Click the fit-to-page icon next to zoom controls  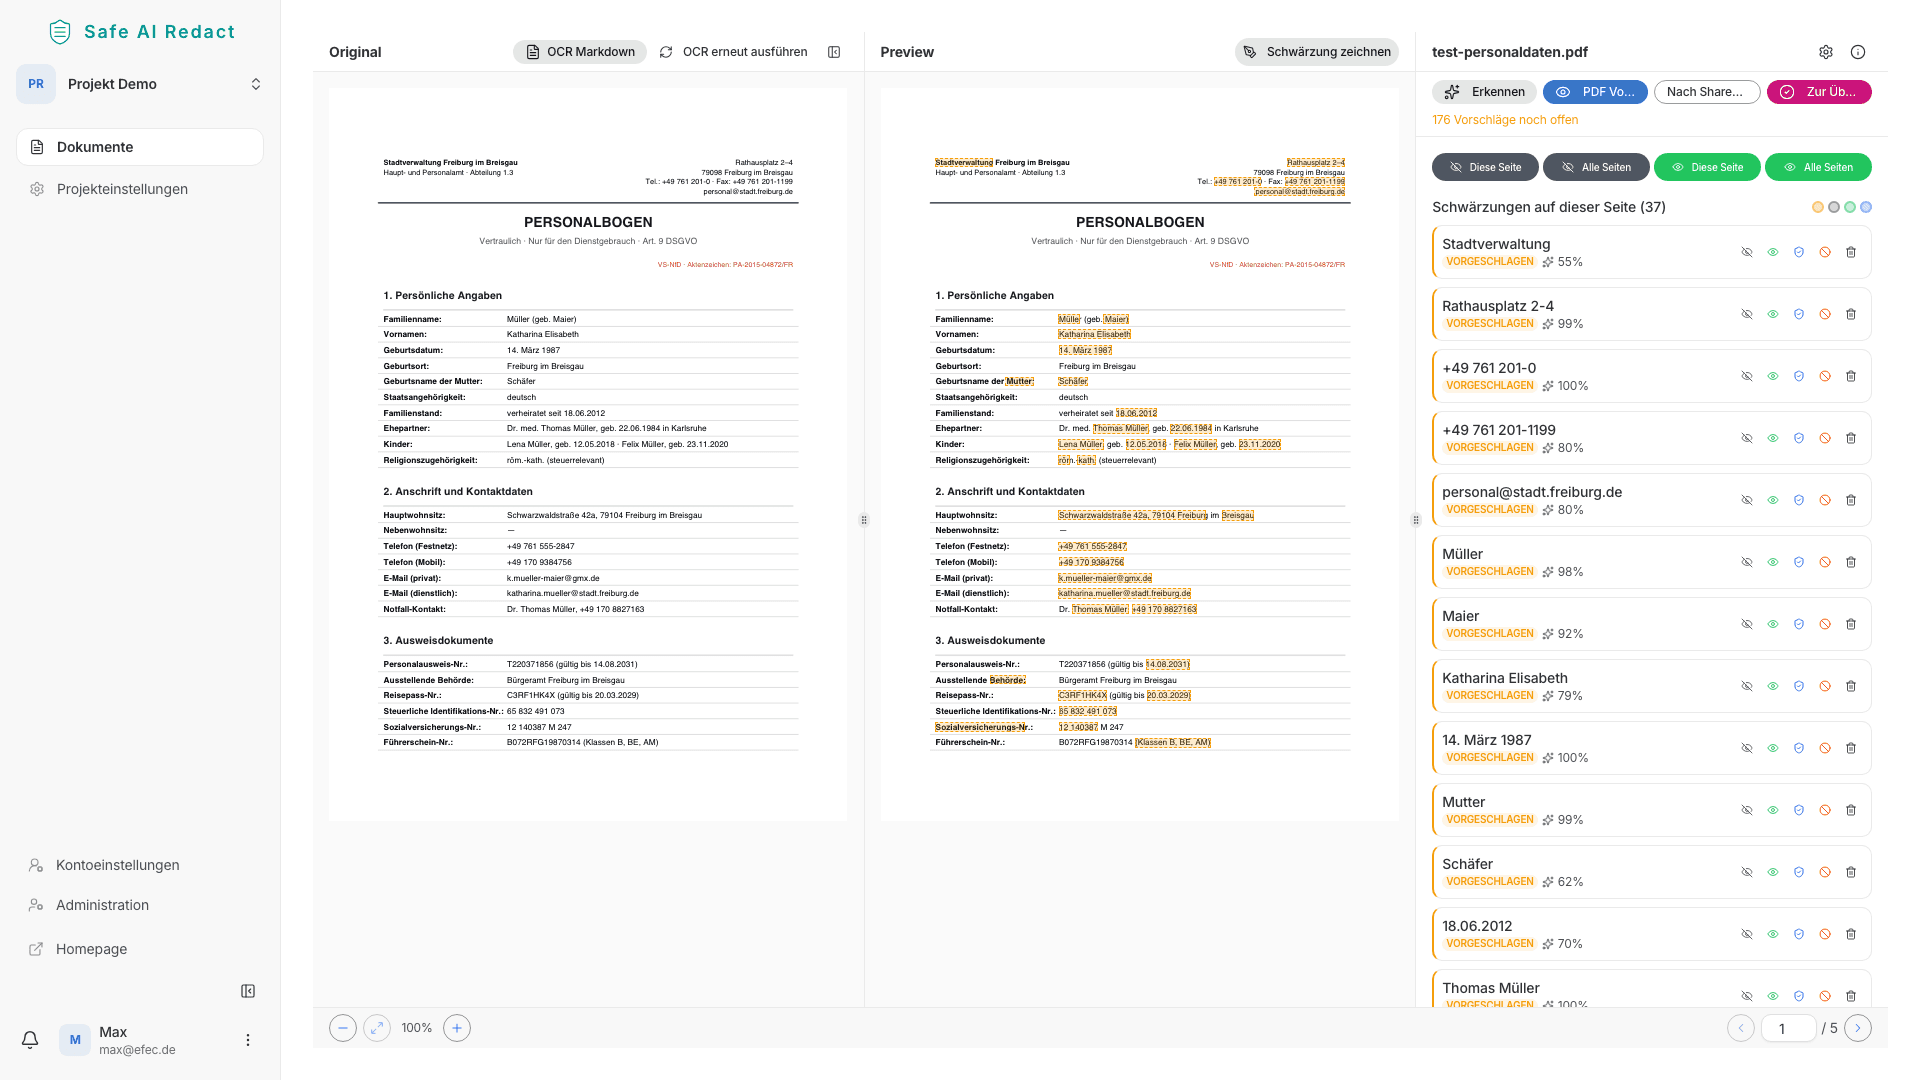coord(377,1027)
